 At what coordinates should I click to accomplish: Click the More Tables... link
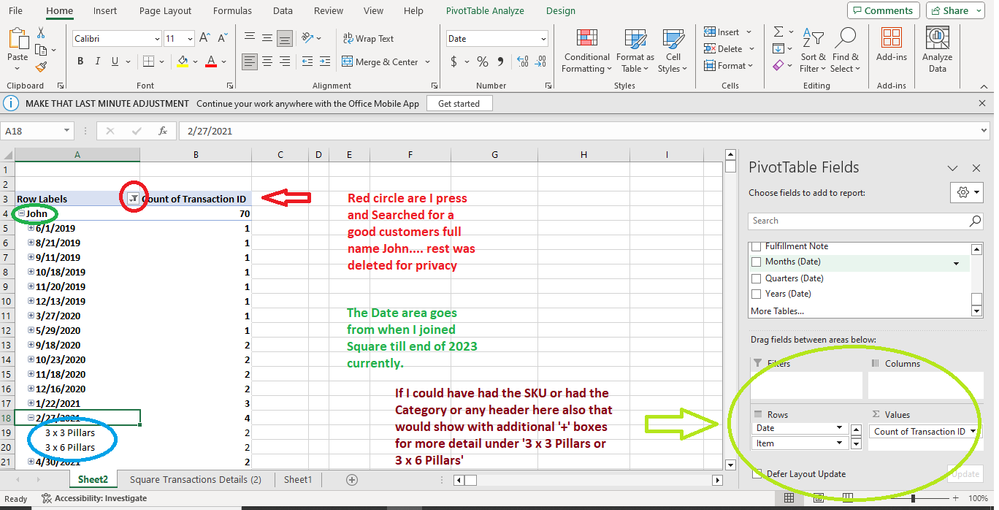pos(779,311)
